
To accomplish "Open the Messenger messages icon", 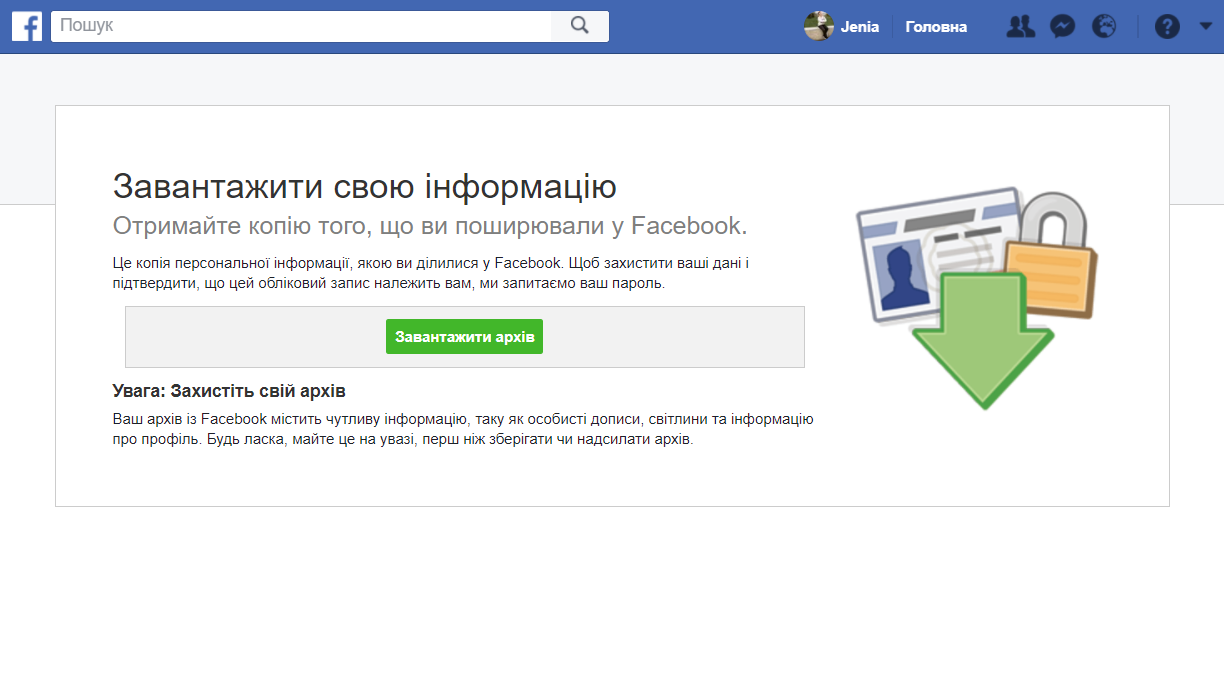I will 1062,27.
